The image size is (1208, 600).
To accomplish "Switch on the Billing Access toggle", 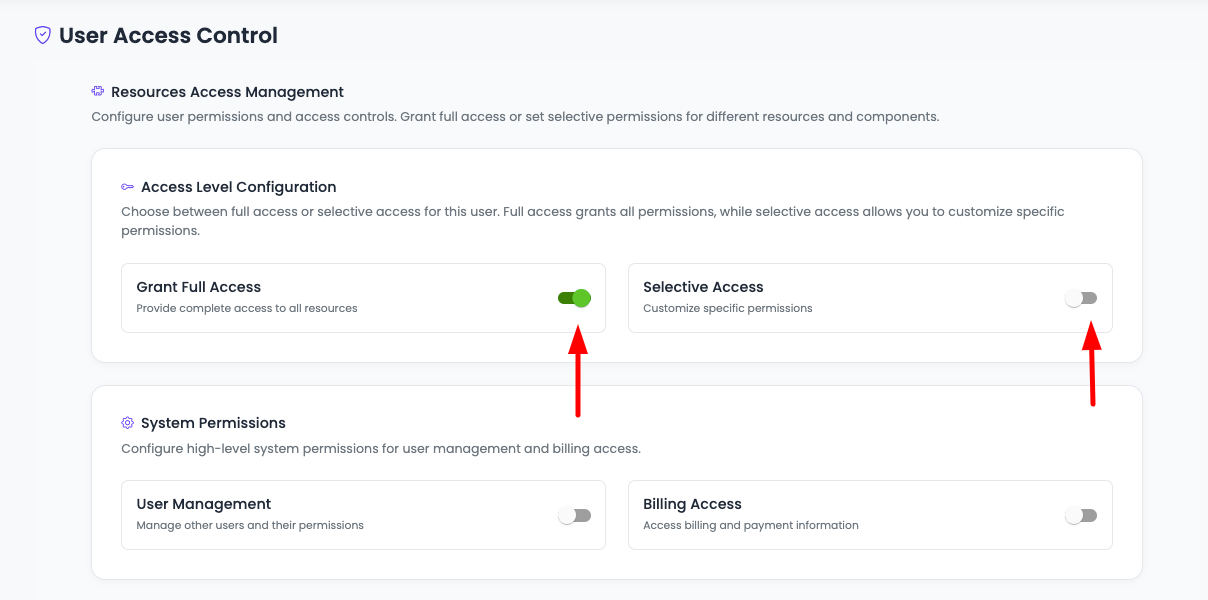I will pos(1081,515).
